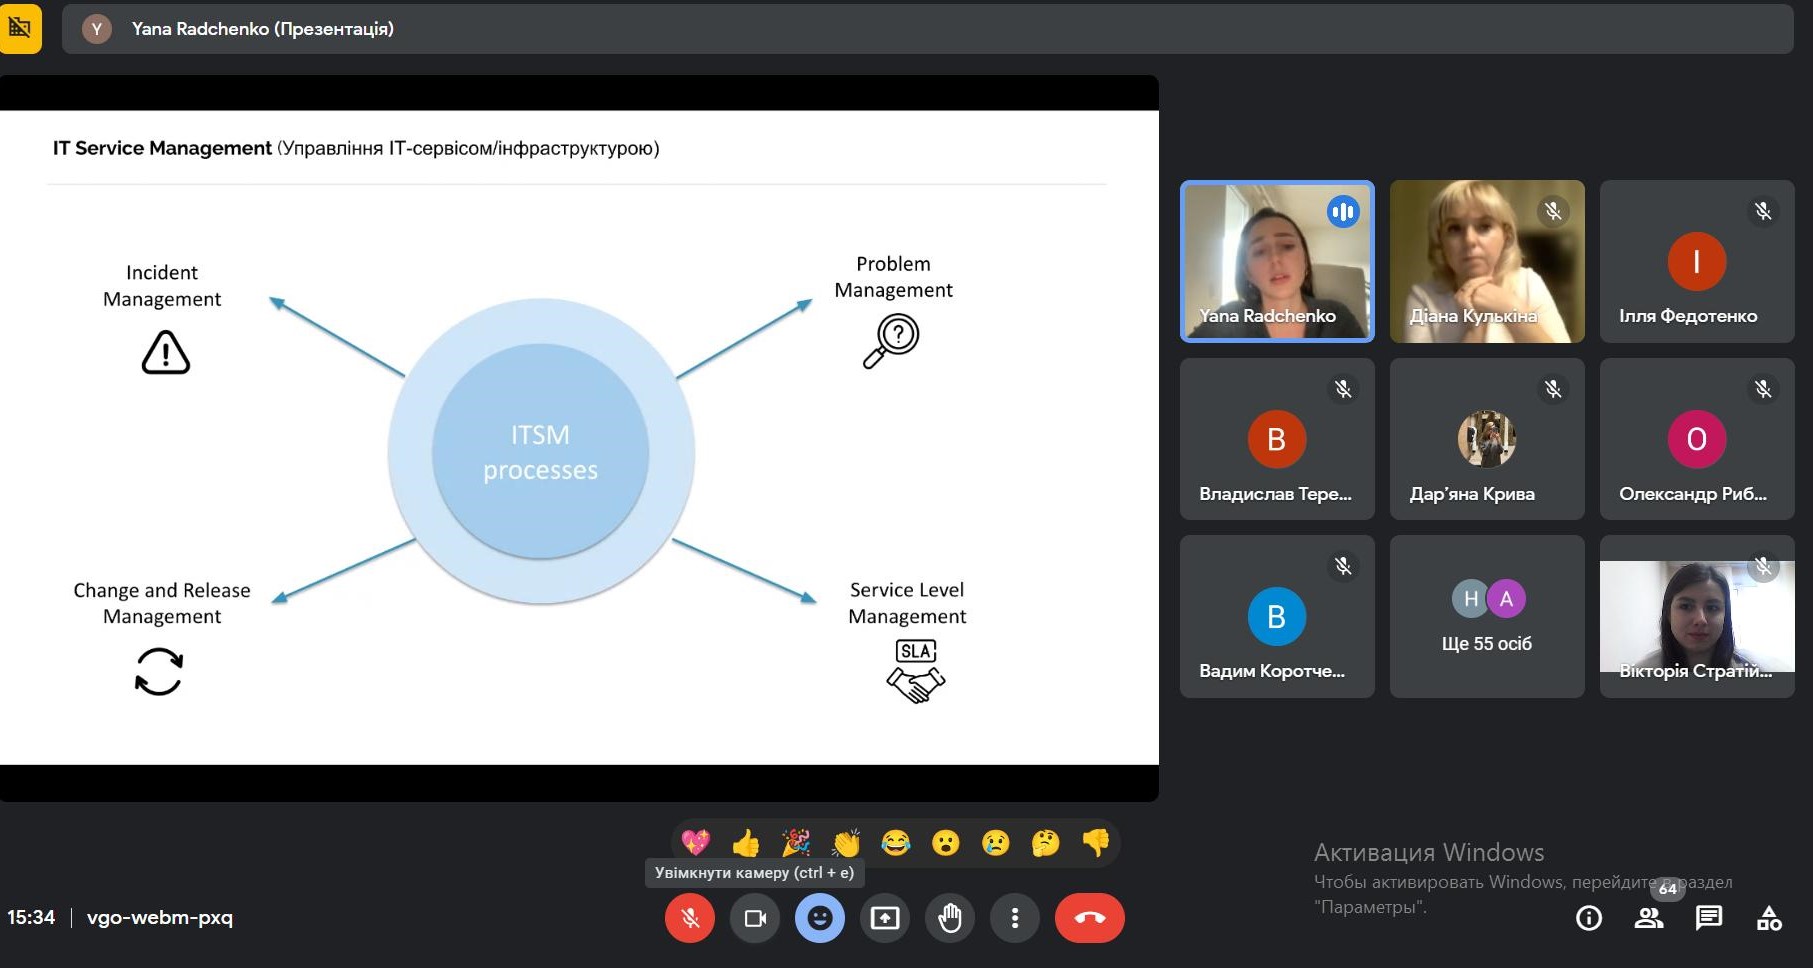Send a thumbs up reaction
This screenshot has height=968, width=1813.
pyautogui.click(x=746, y=843)
